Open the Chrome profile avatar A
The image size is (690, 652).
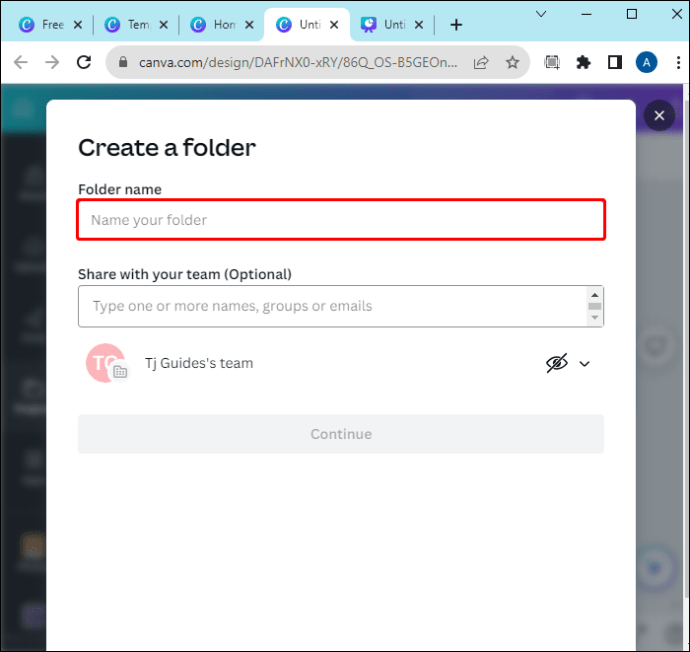coord(646,62)
